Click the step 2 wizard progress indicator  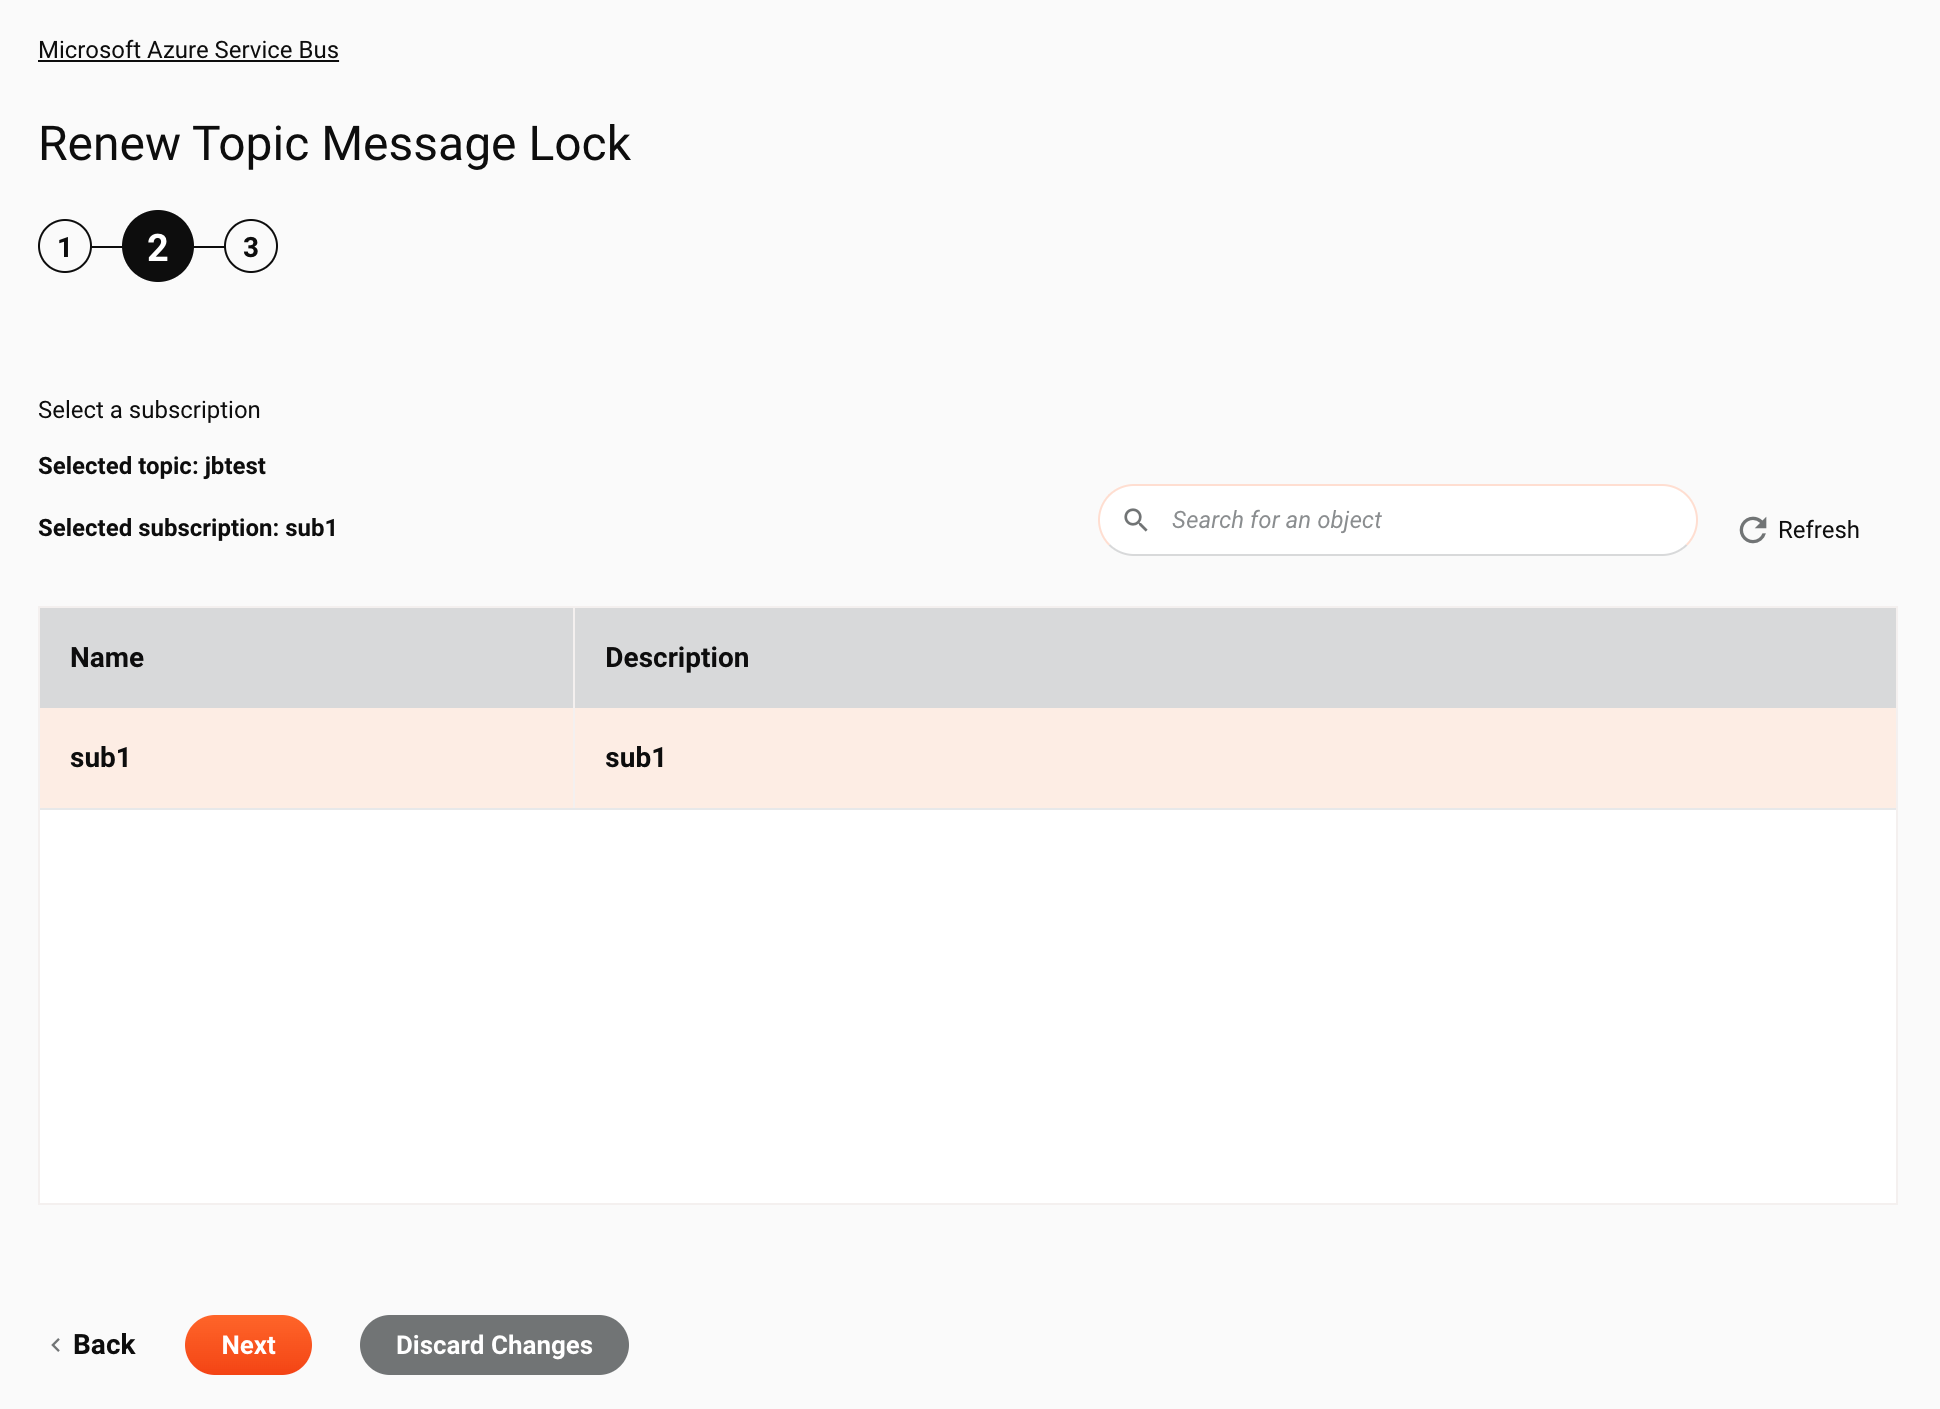pyautogui.click(x=157, y=246)
